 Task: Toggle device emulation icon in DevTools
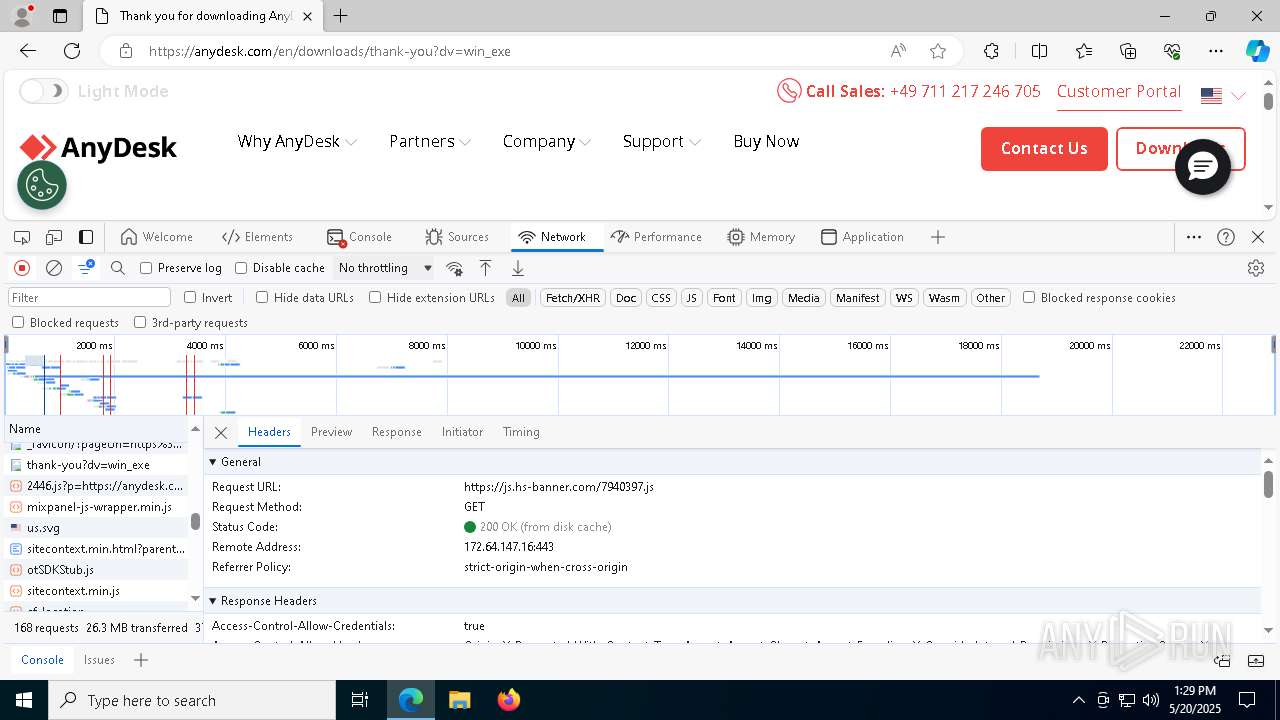[x=54, y=237]
